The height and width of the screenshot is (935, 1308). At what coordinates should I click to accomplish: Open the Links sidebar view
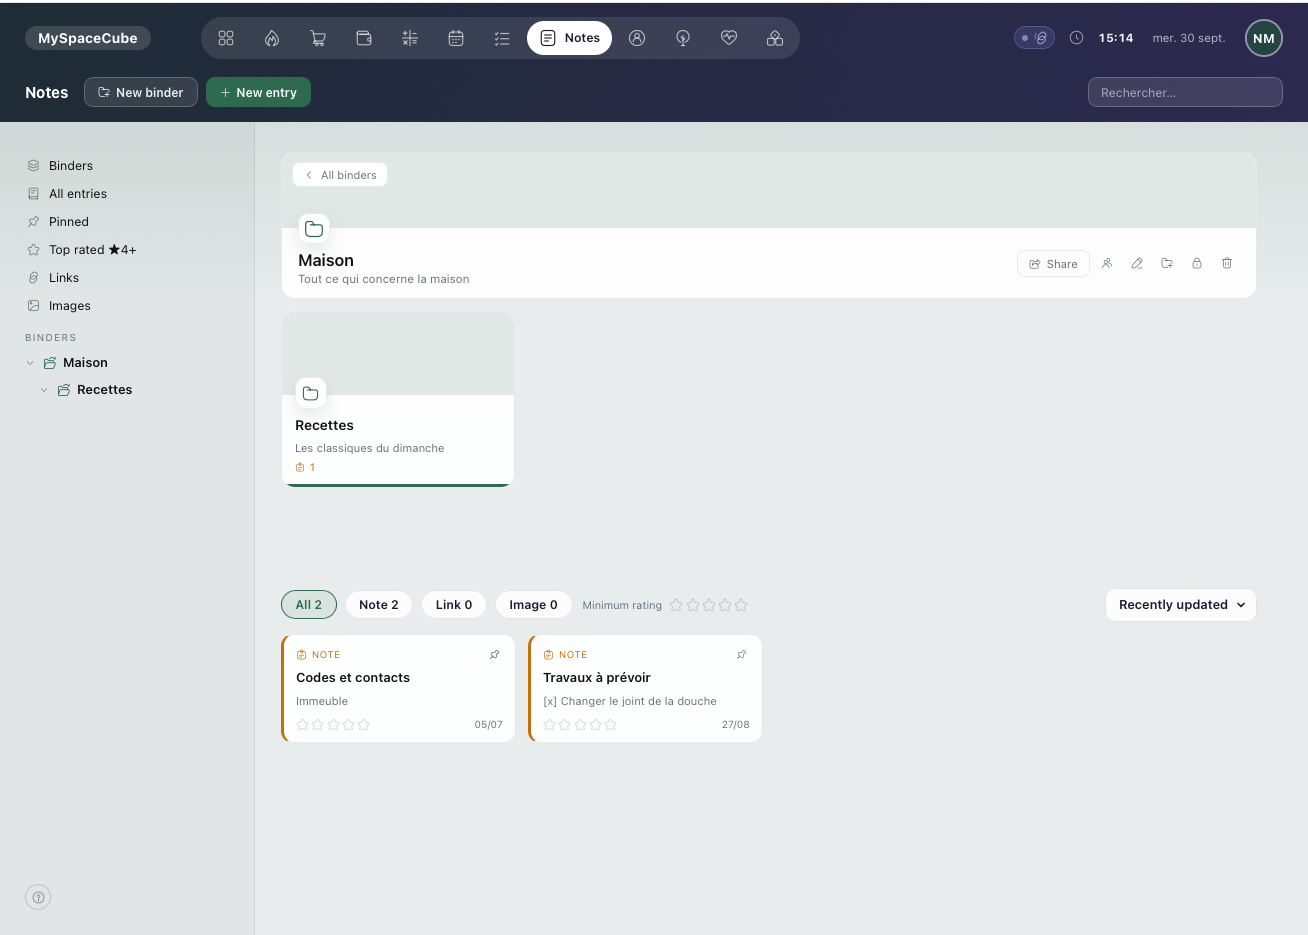click(x=64, y=278)
